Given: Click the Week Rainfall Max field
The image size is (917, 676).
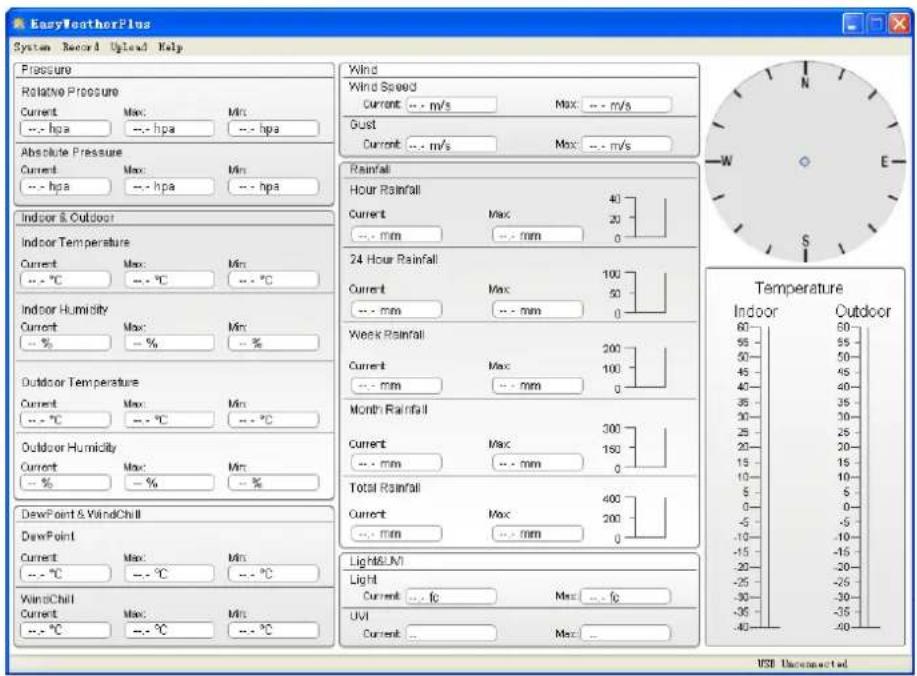Looking at the screenshot, I should pos(538,385).
